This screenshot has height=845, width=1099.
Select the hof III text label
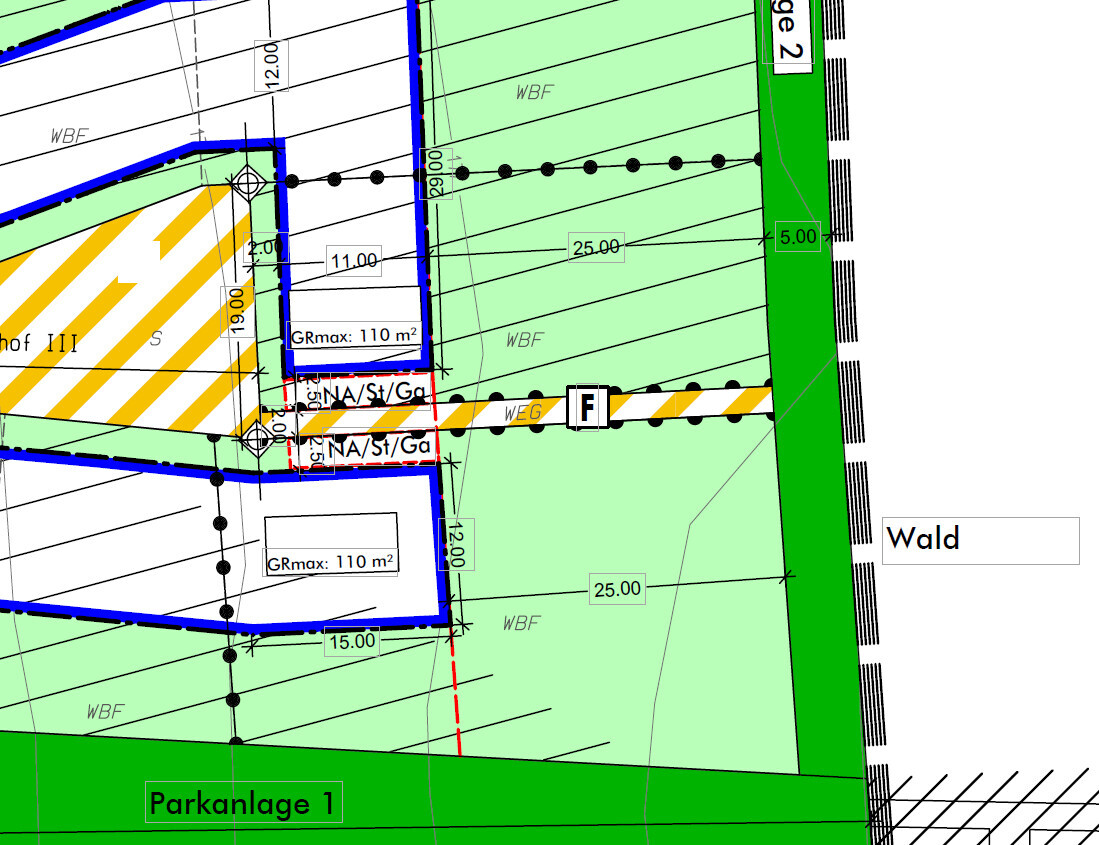38,343
